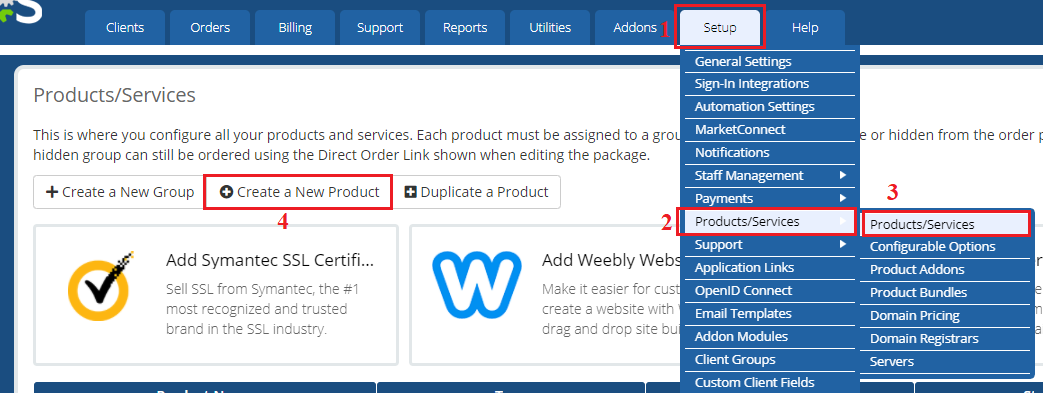Select Products/Services in the submenu

[946, 224]
